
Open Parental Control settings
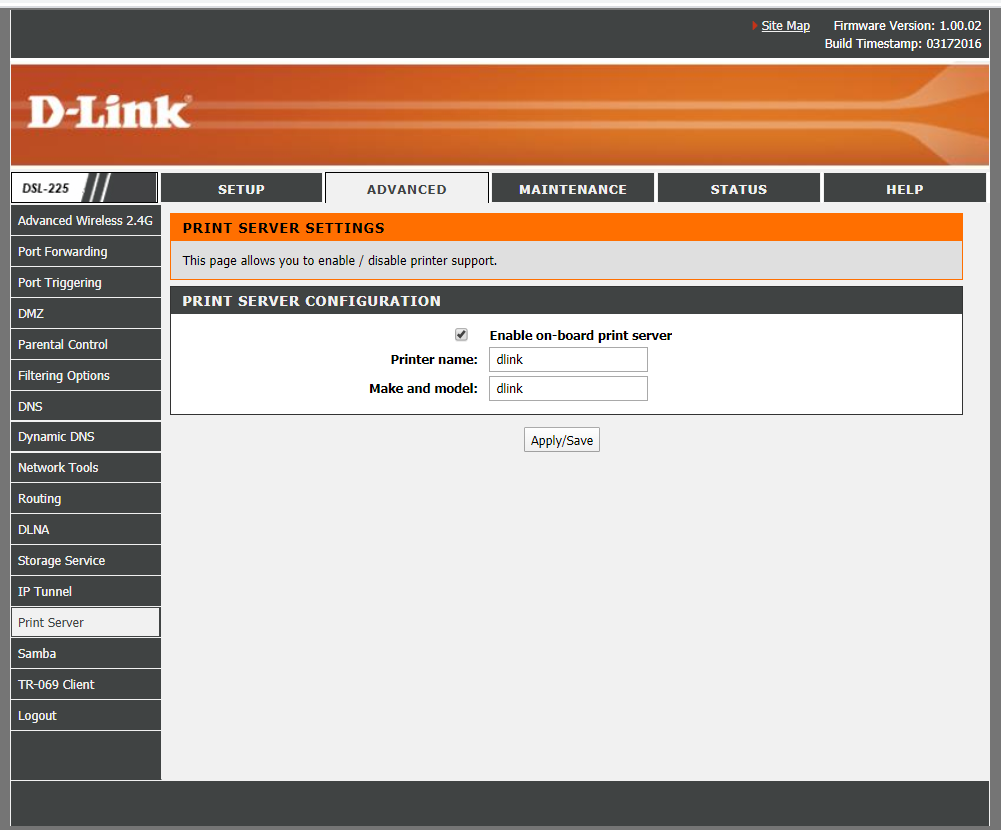coord(86,344)
